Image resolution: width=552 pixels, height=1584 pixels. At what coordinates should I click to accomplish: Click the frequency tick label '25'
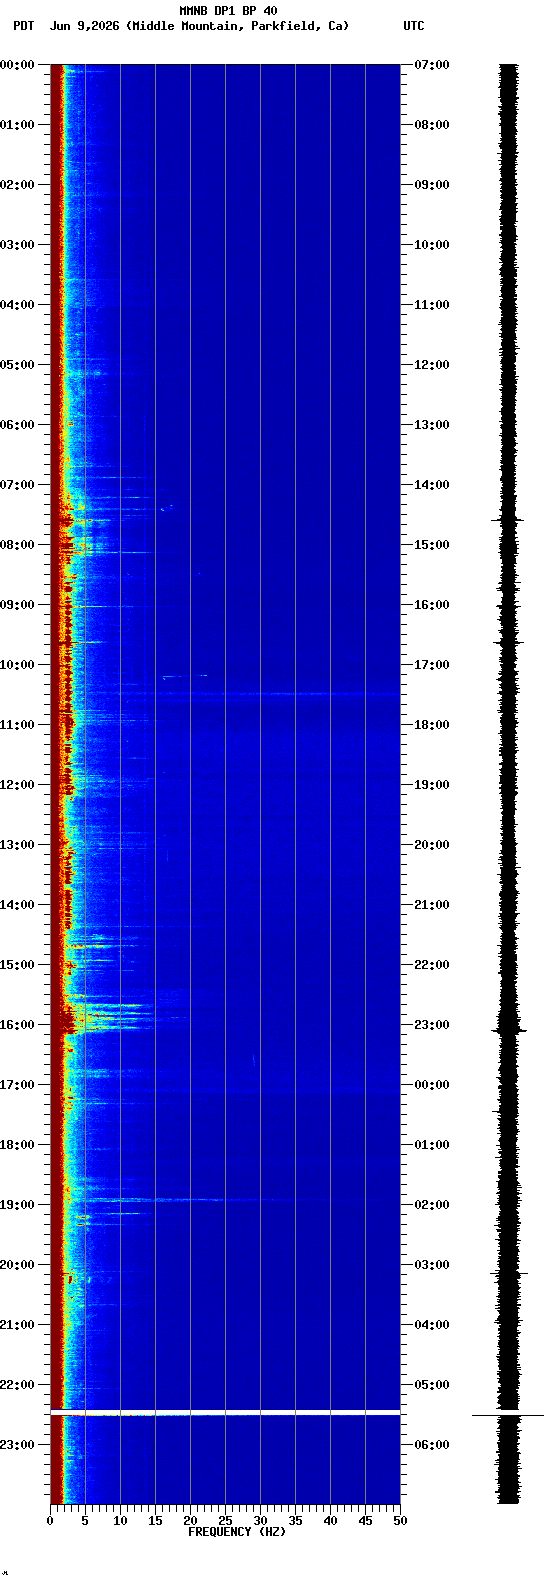tap(225, 1522)
